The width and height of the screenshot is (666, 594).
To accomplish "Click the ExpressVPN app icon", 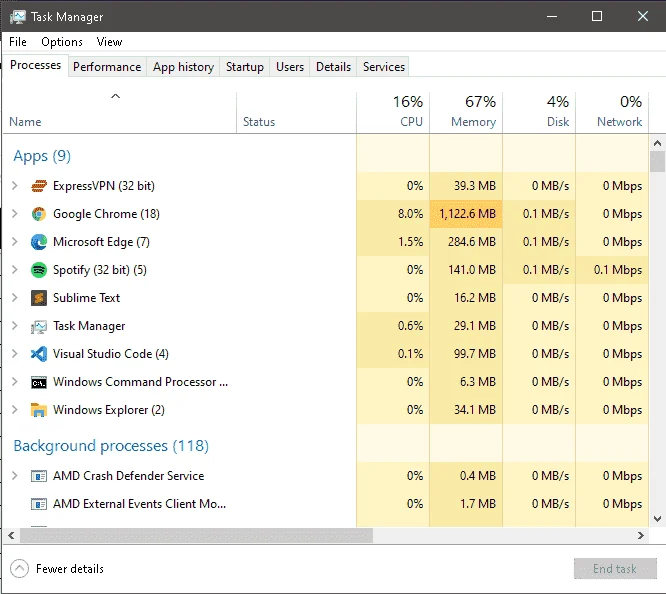I will click(39, 186).
